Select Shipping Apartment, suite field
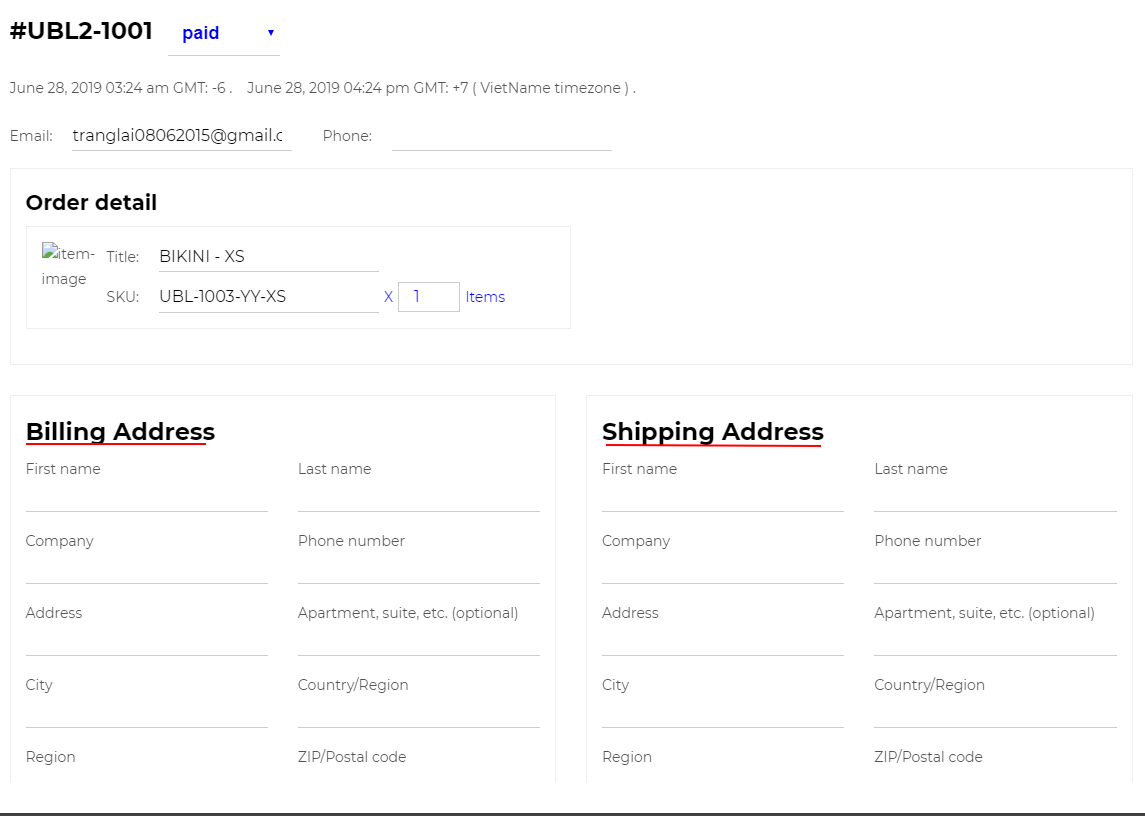The image size is (1145, 816). [x=995, y=640]
